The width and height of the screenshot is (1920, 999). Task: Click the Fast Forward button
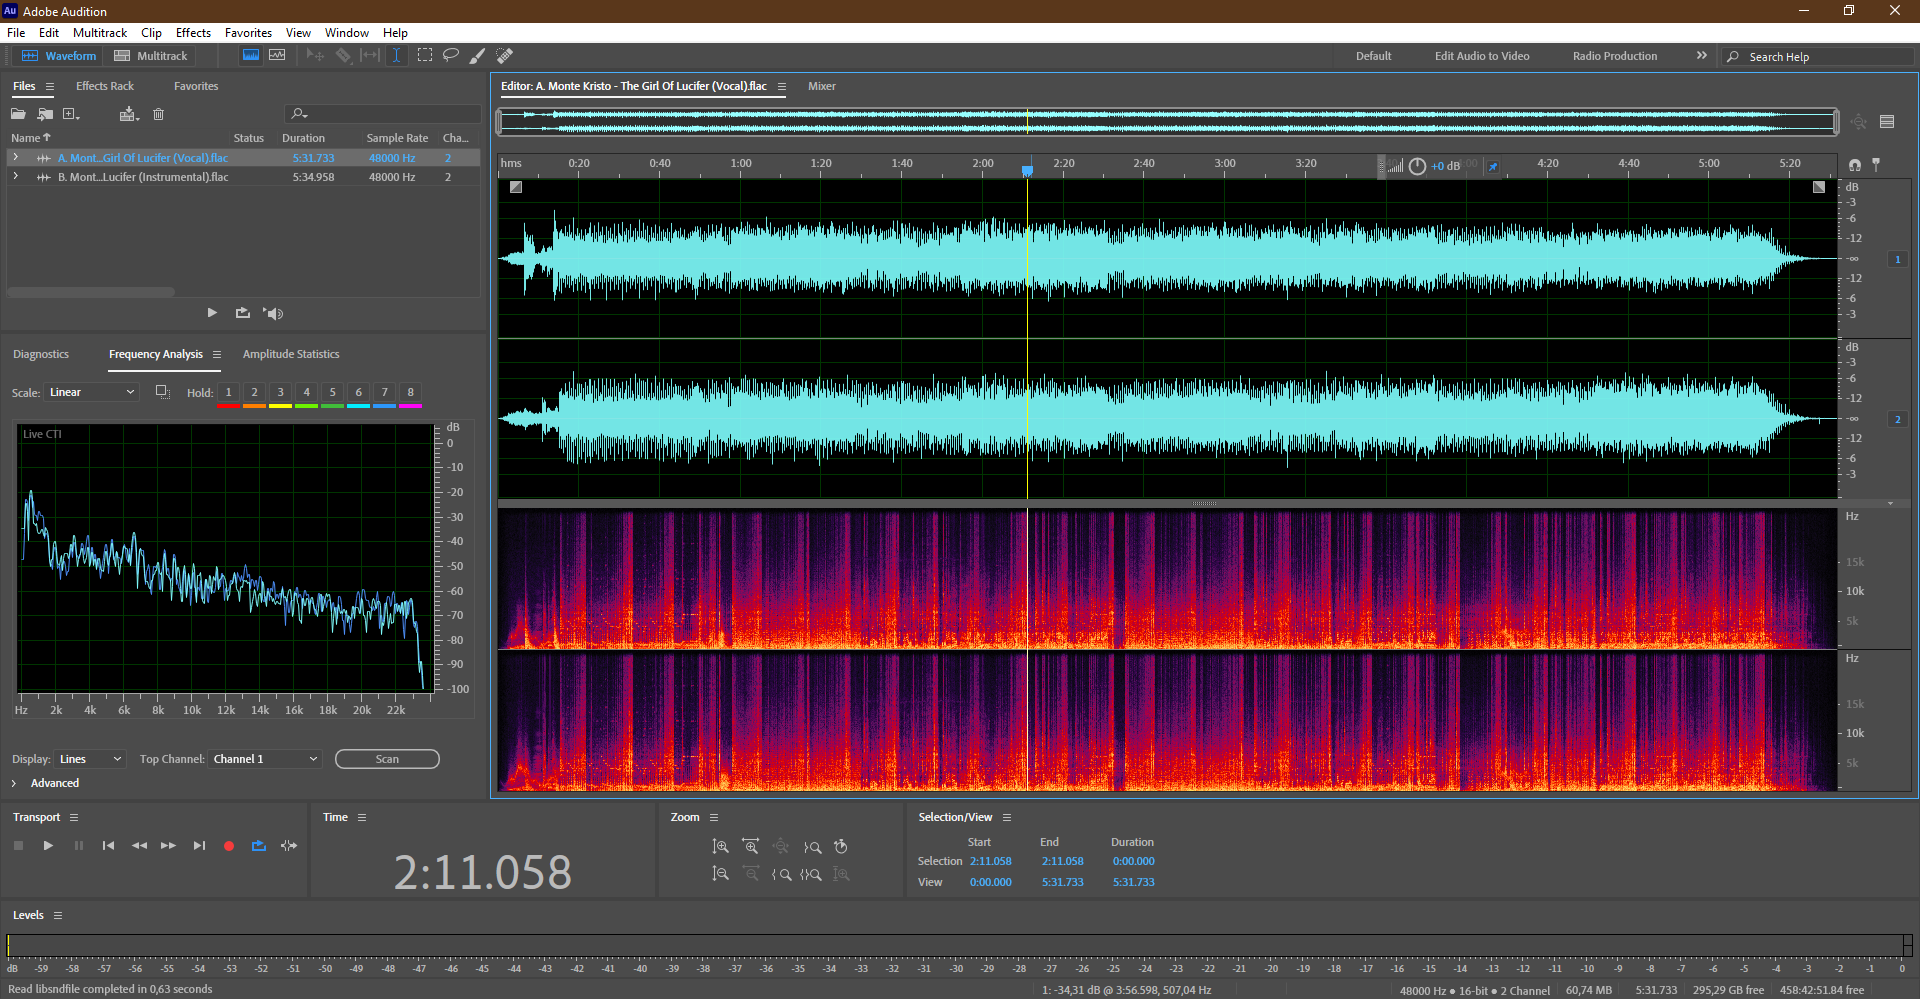tap(168, 846)
